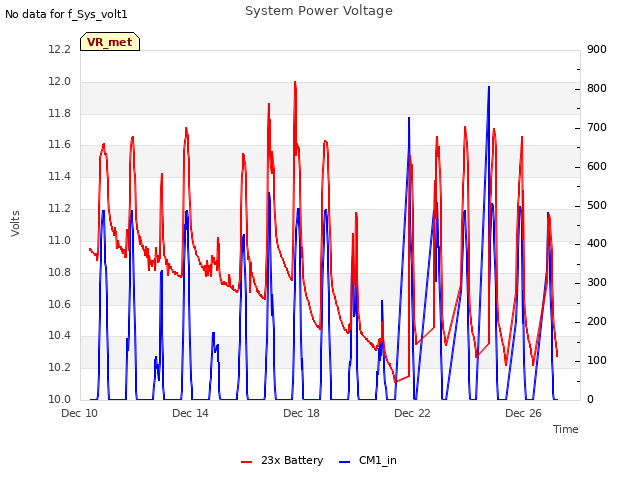Click the 10.0 left axis value

click(60, 399)
